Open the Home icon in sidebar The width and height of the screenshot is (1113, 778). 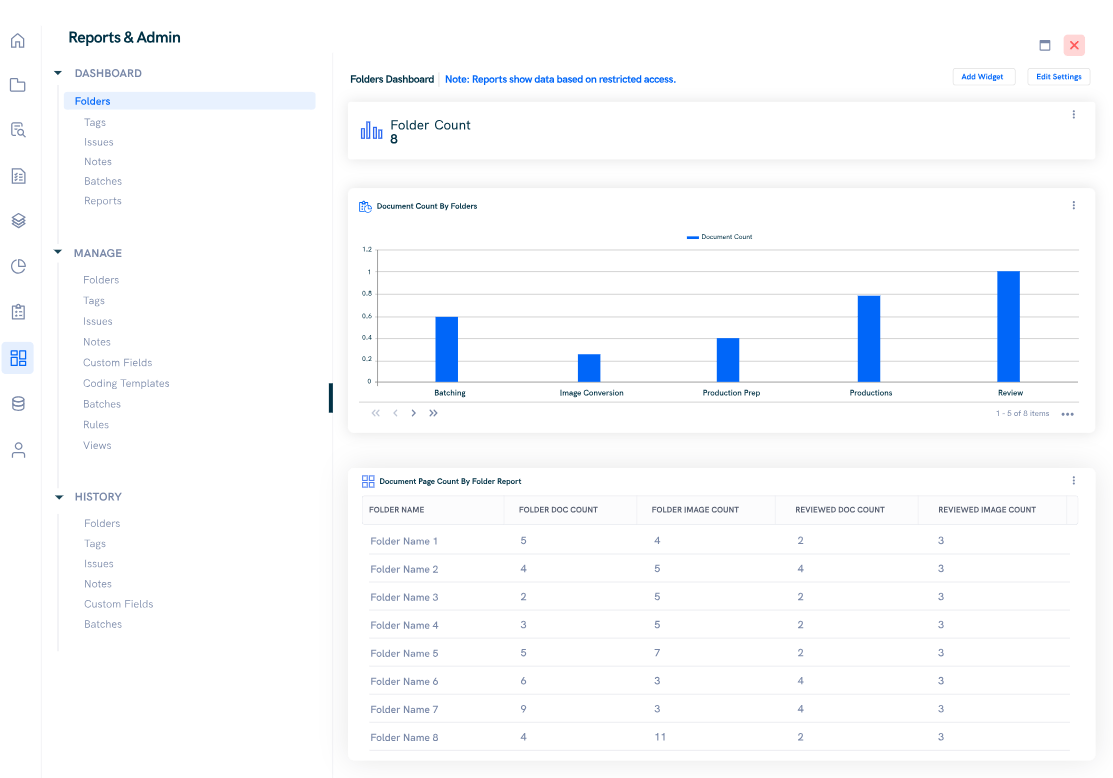[18, 40]
